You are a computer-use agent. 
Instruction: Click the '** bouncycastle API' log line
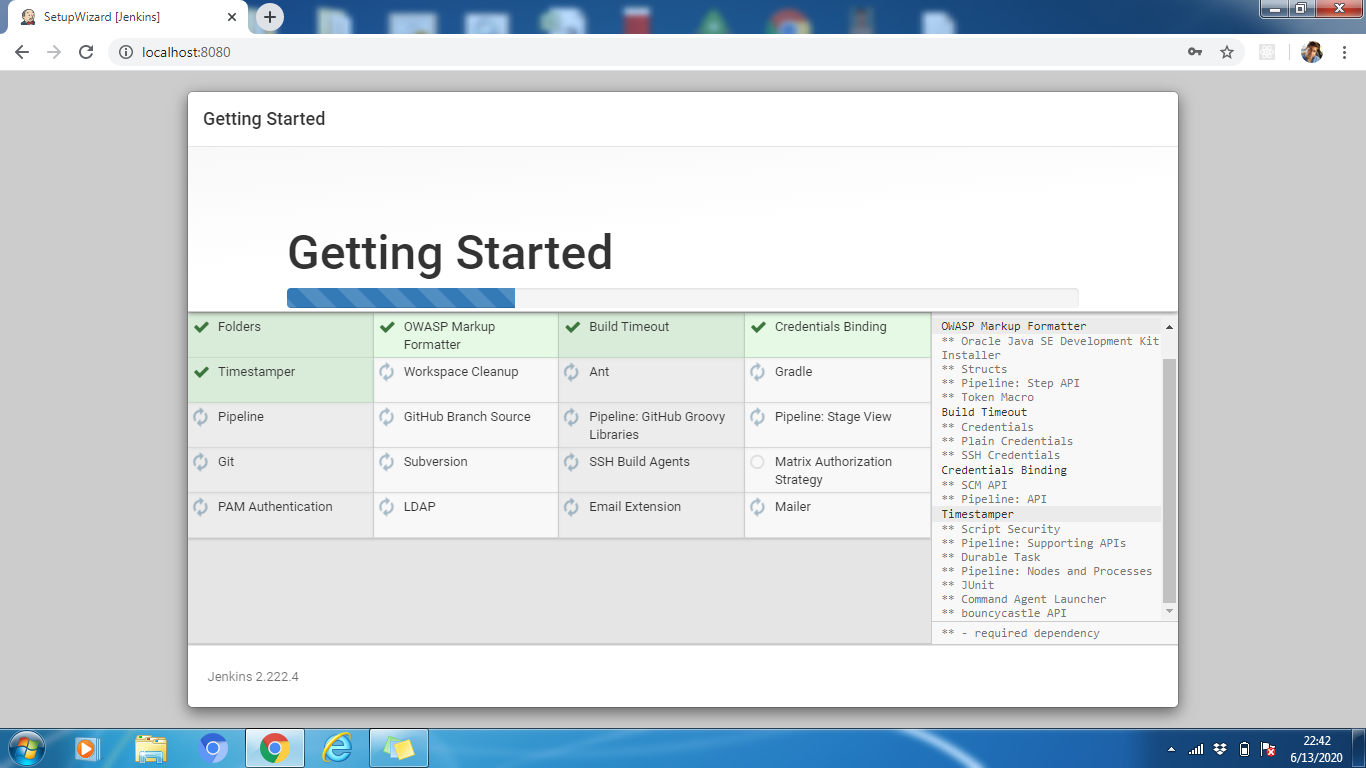(x=1004, y=613)
